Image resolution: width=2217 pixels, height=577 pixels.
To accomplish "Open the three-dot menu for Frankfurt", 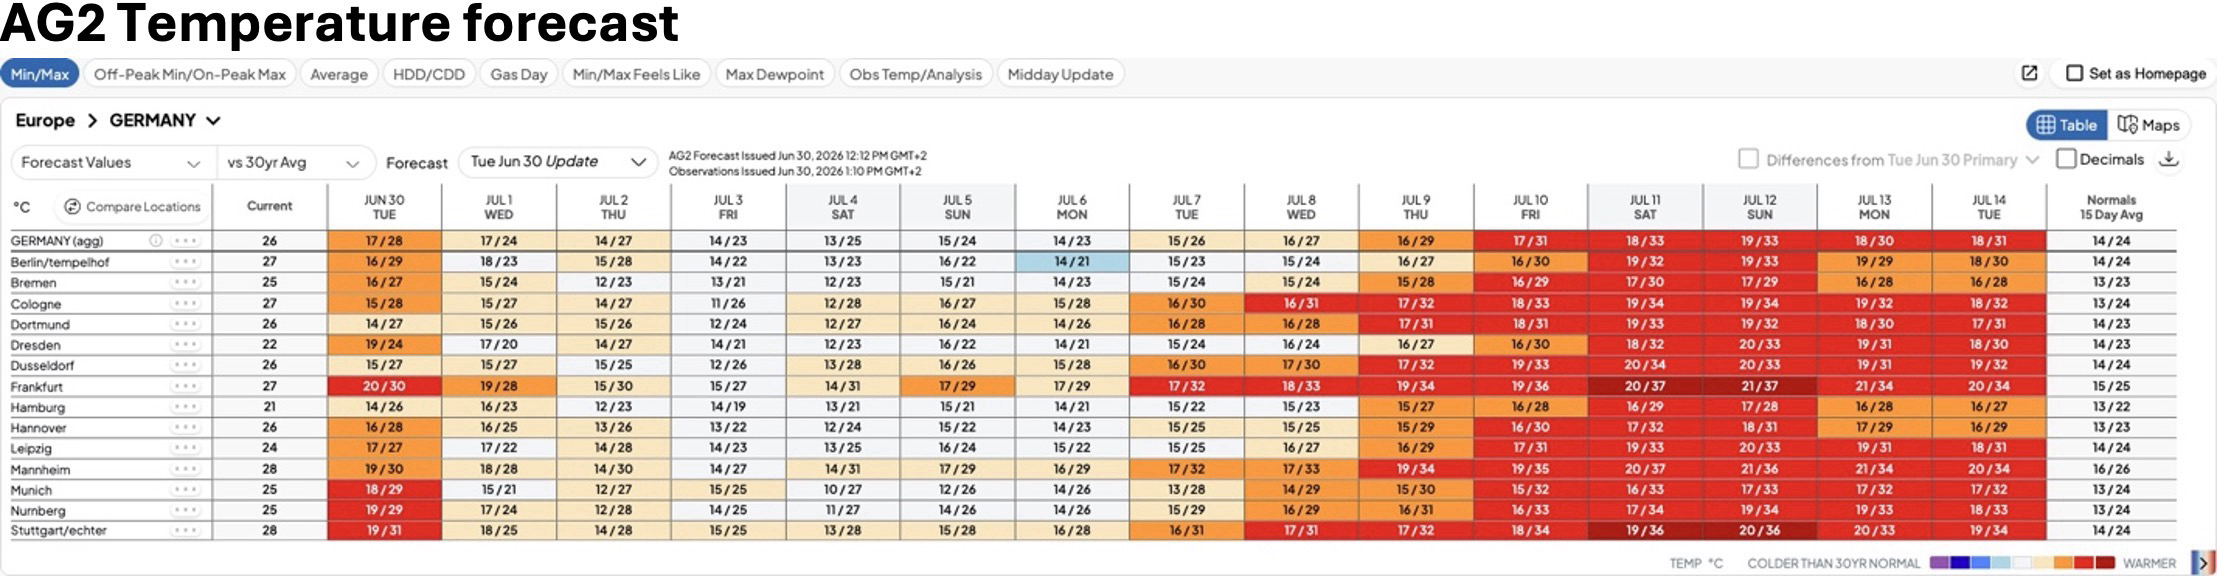I will (x=185, y=386).
